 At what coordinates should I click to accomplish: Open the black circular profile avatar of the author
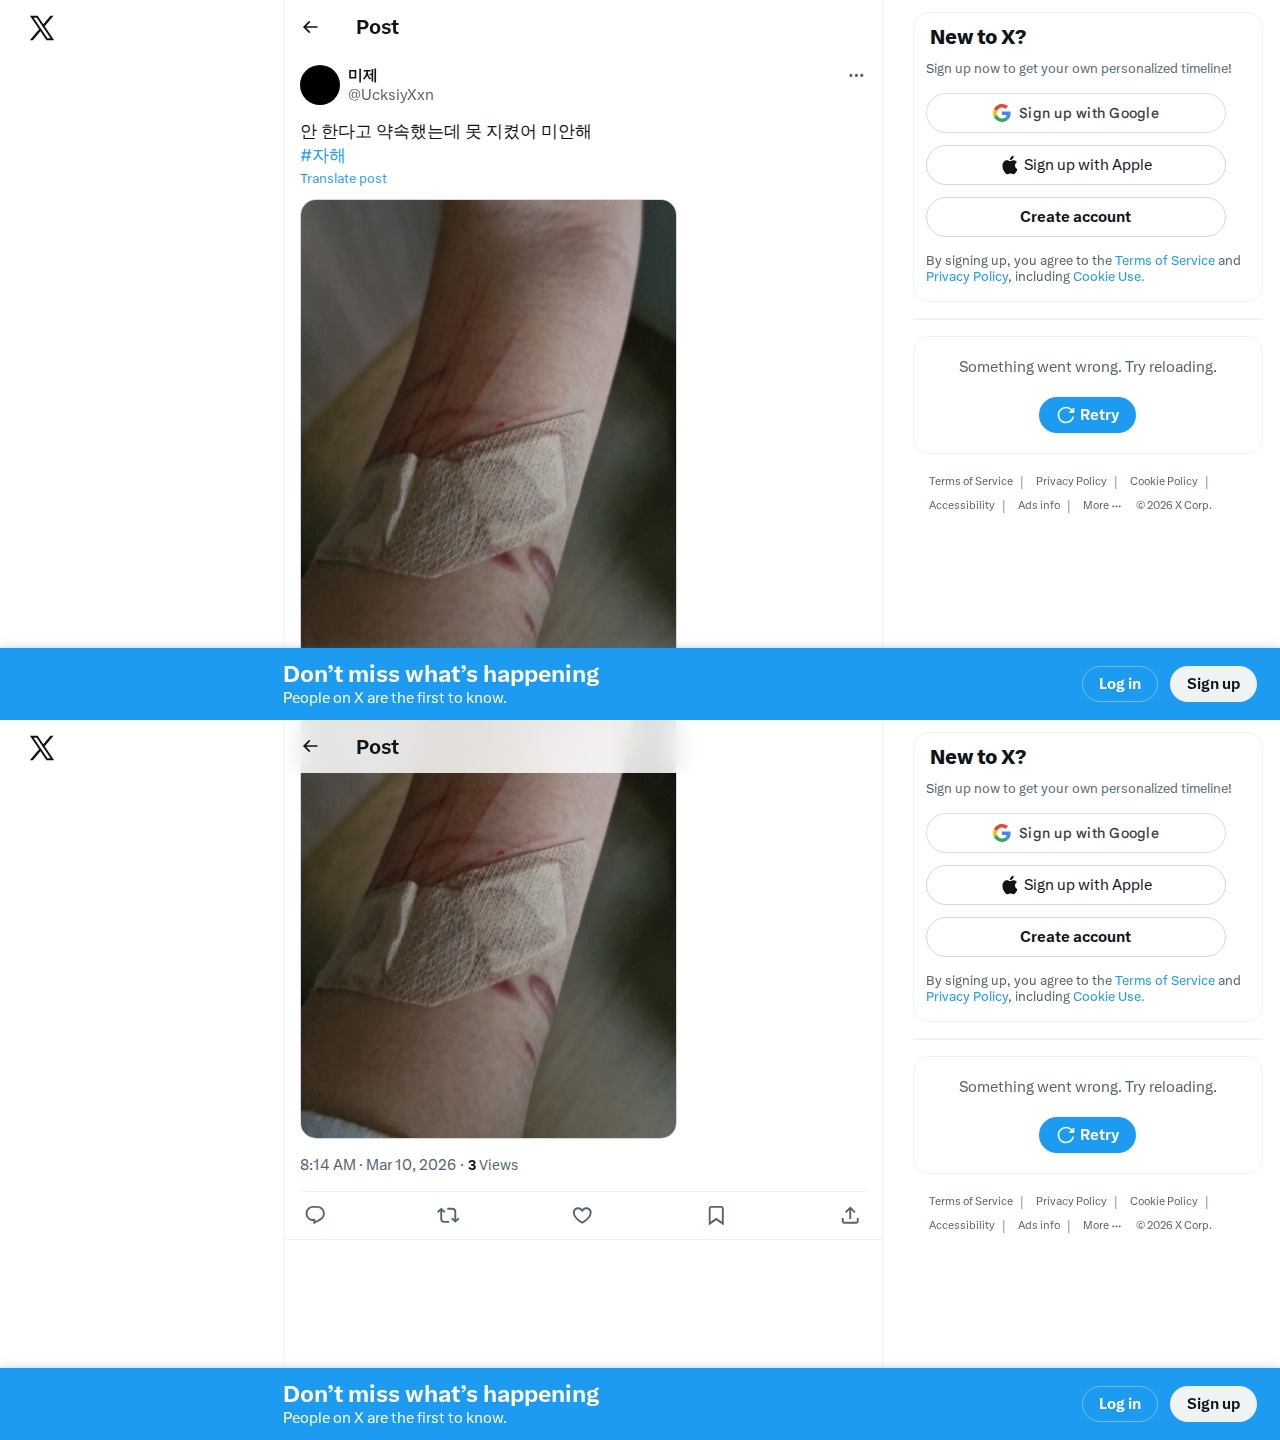[320, 85]
